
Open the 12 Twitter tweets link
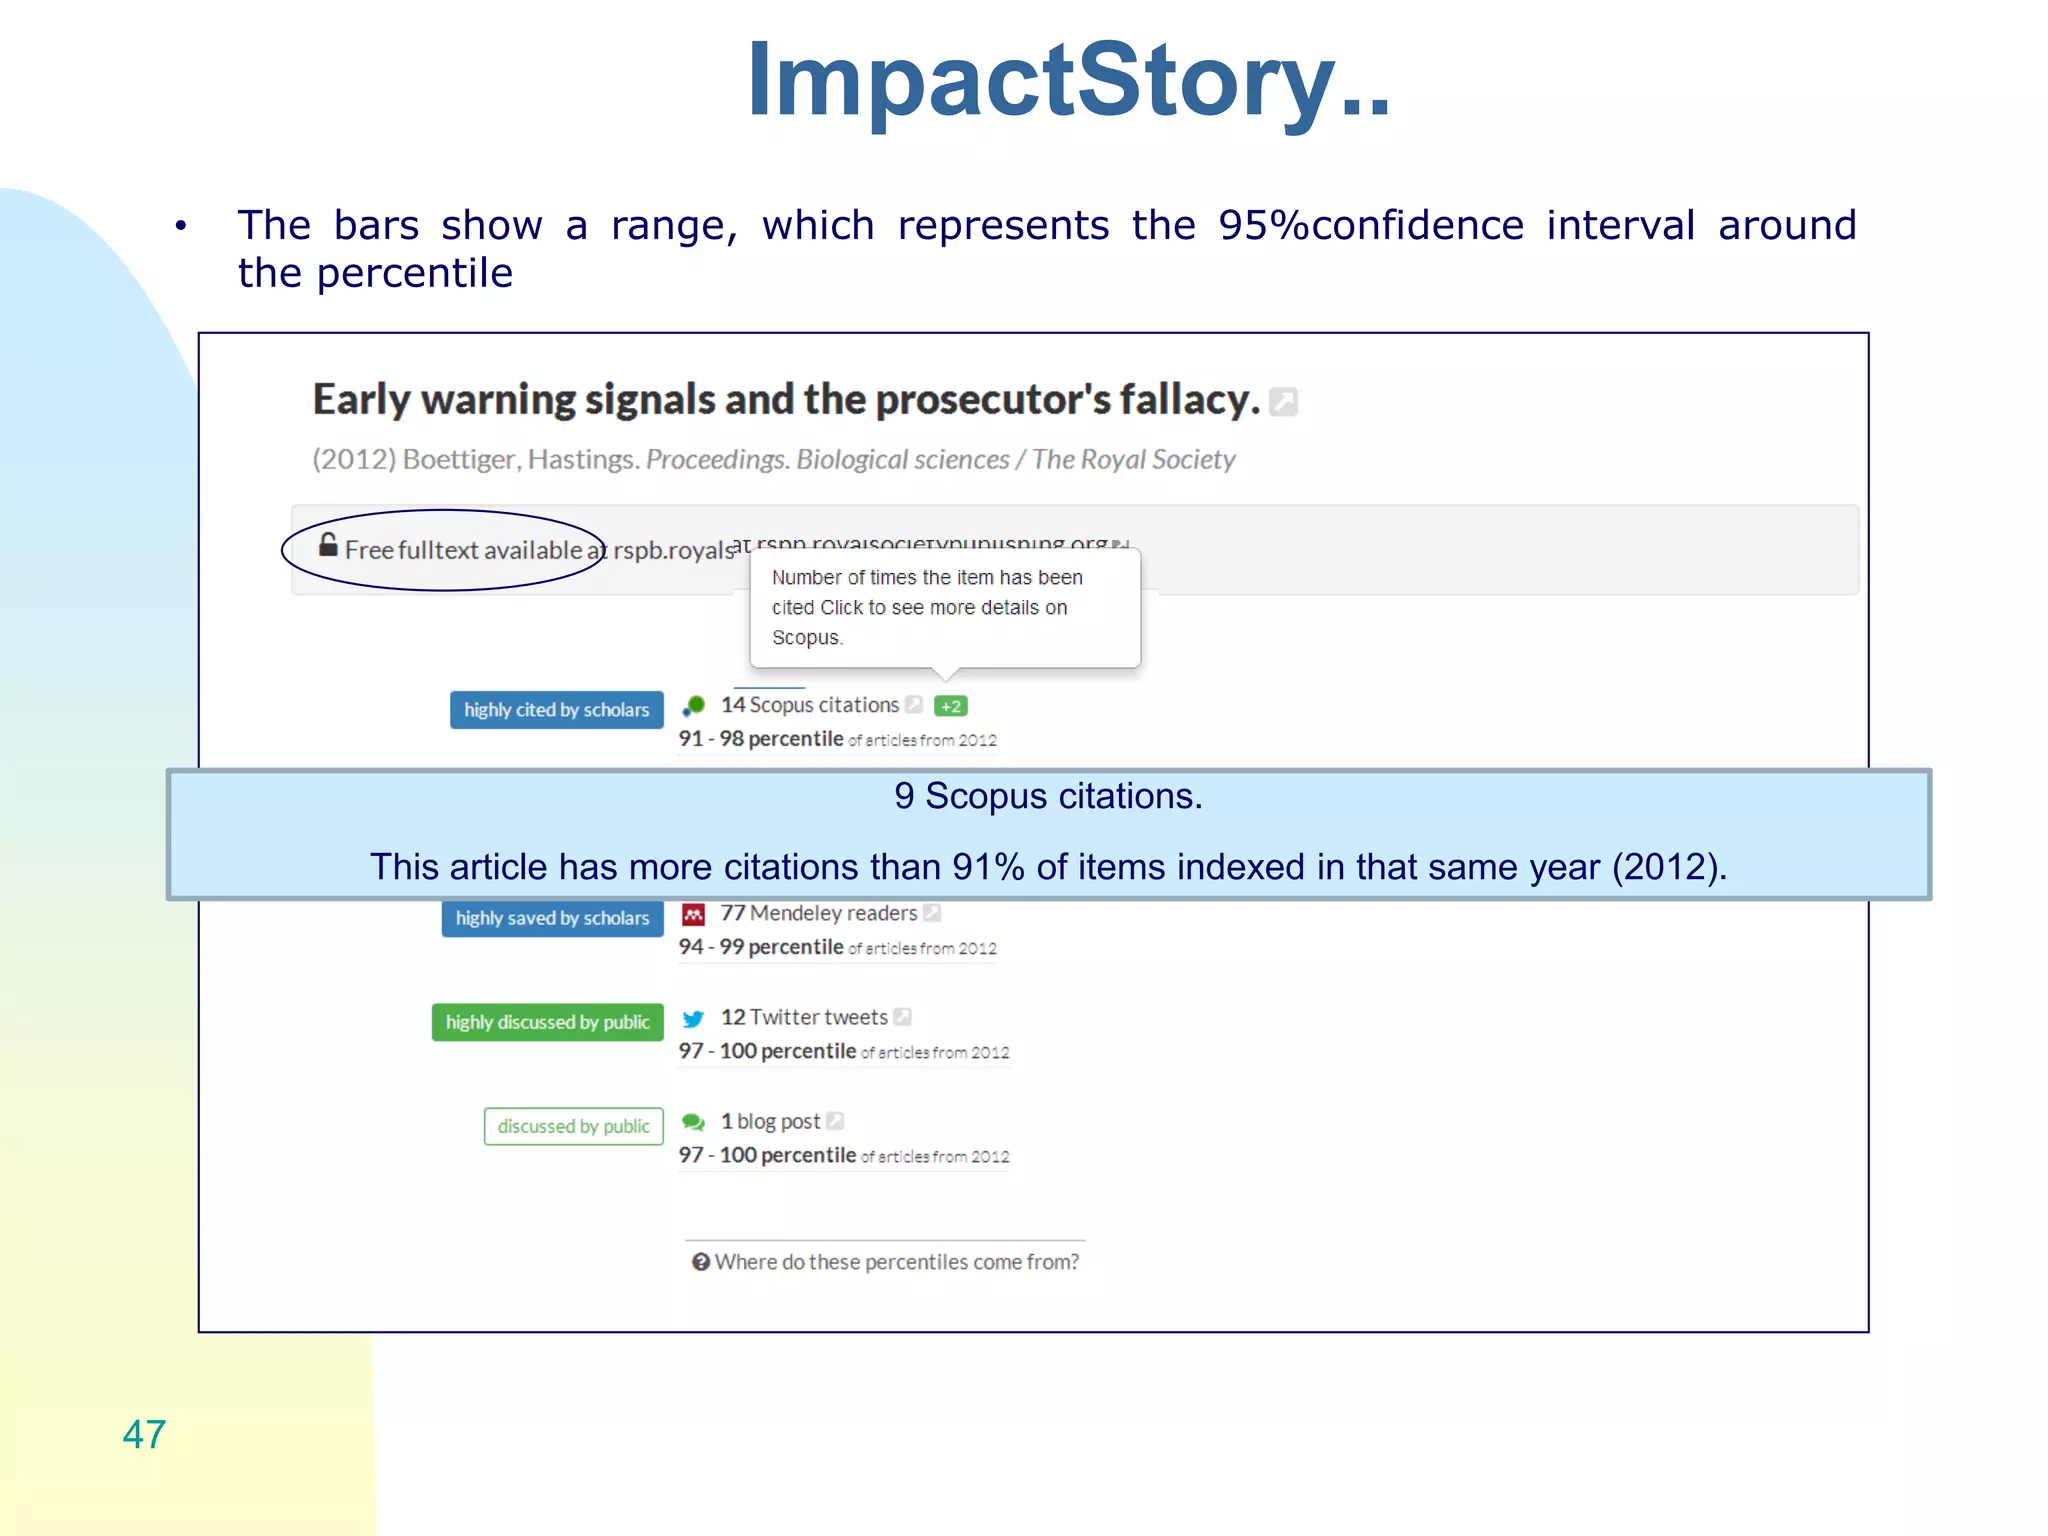(804, 1017)
